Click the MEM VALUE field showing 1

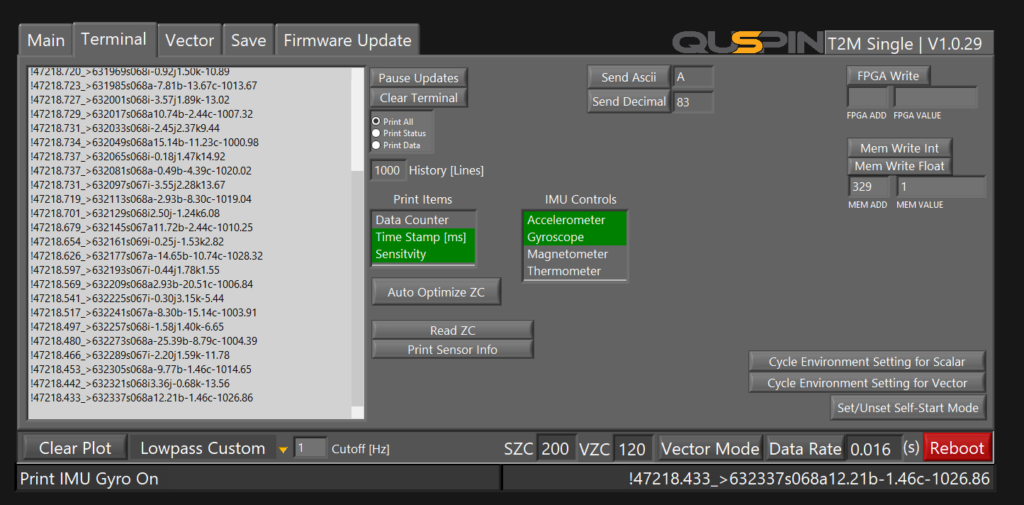click(x=940, y=187)
